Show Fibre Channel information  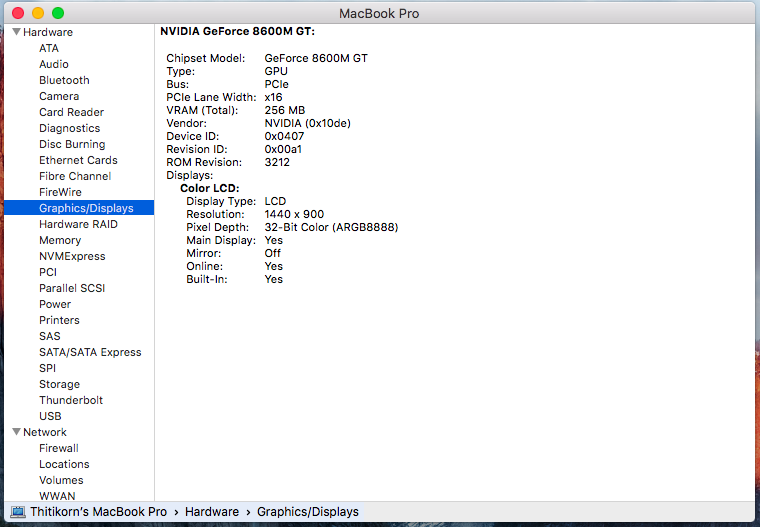[x=75, y=176]
